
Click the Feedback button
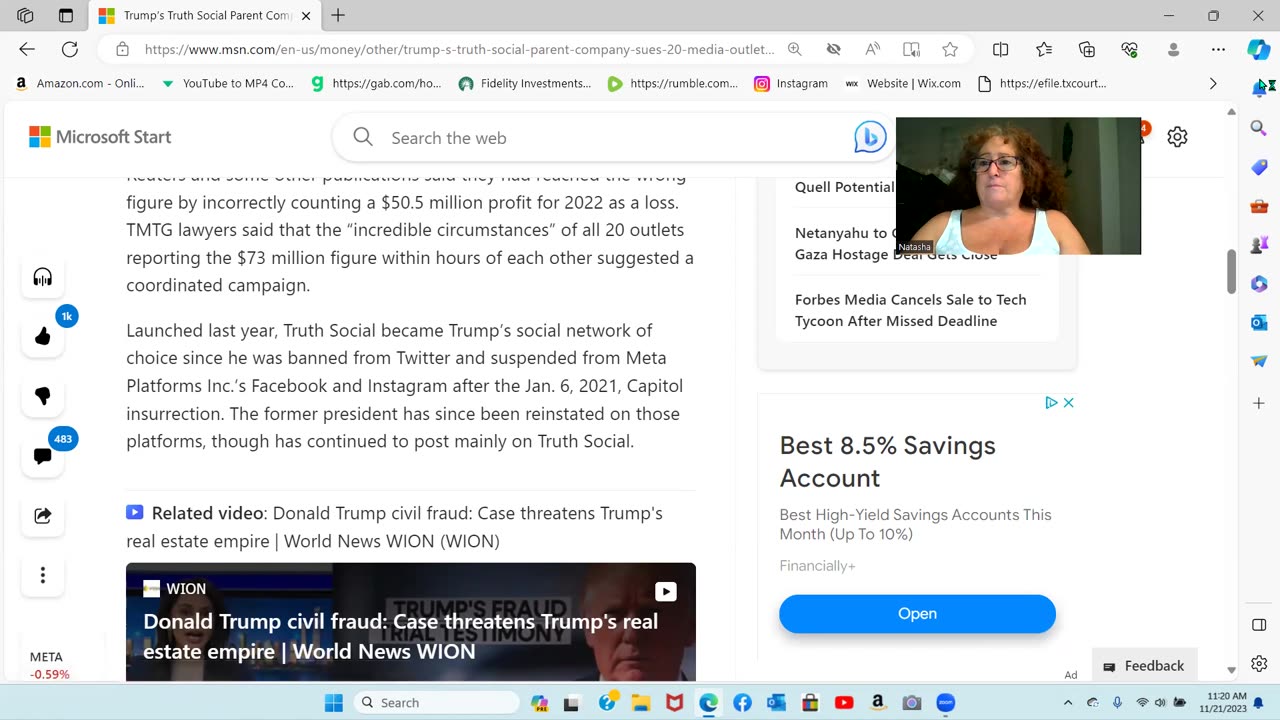pos(1144,666)
